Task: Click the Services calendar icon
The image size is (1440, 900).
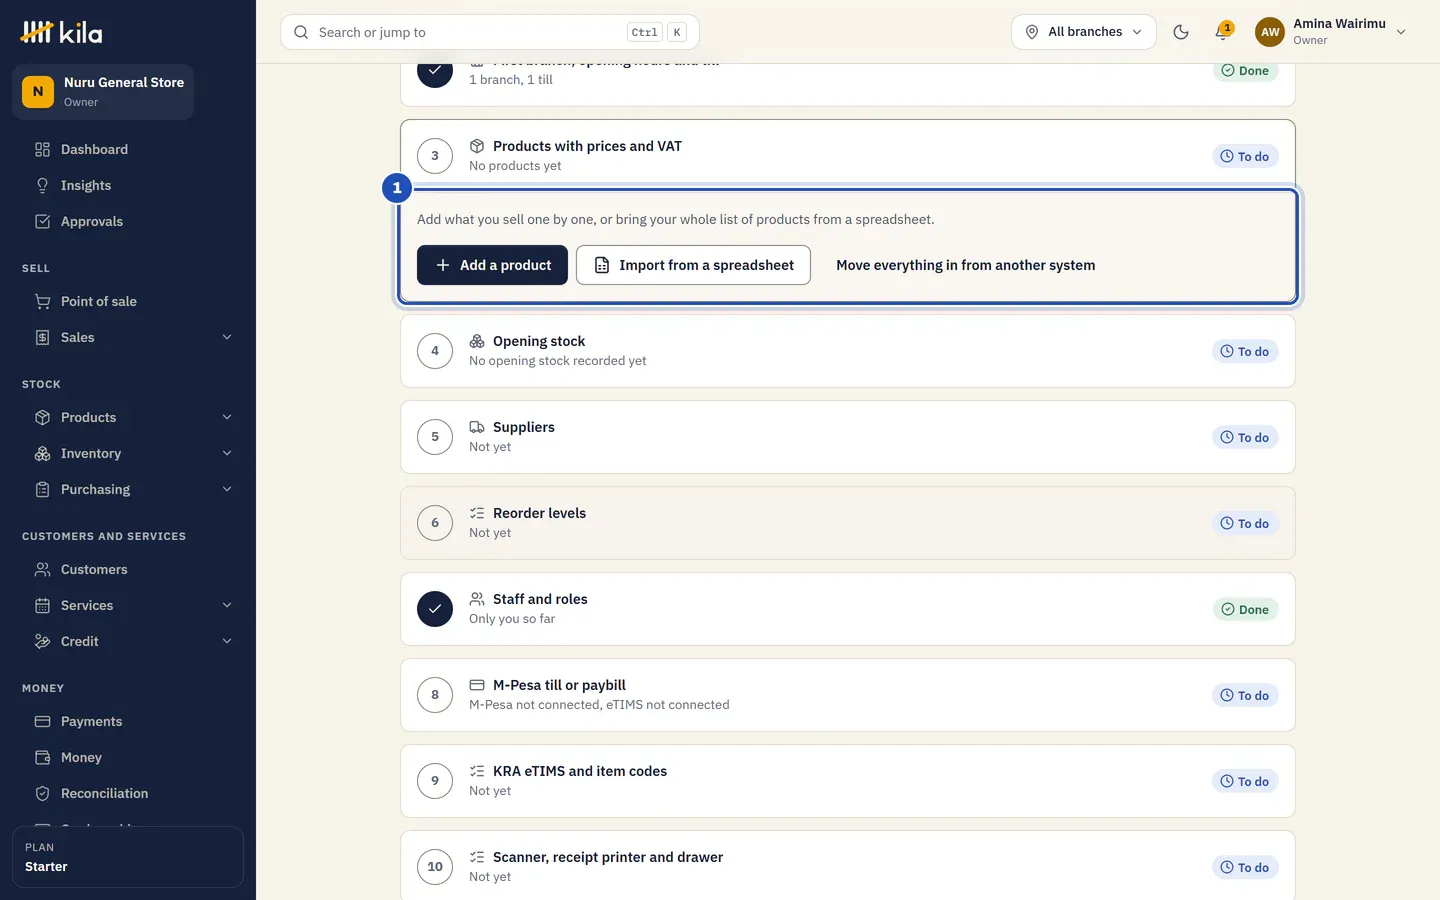Action: (42, 606)
